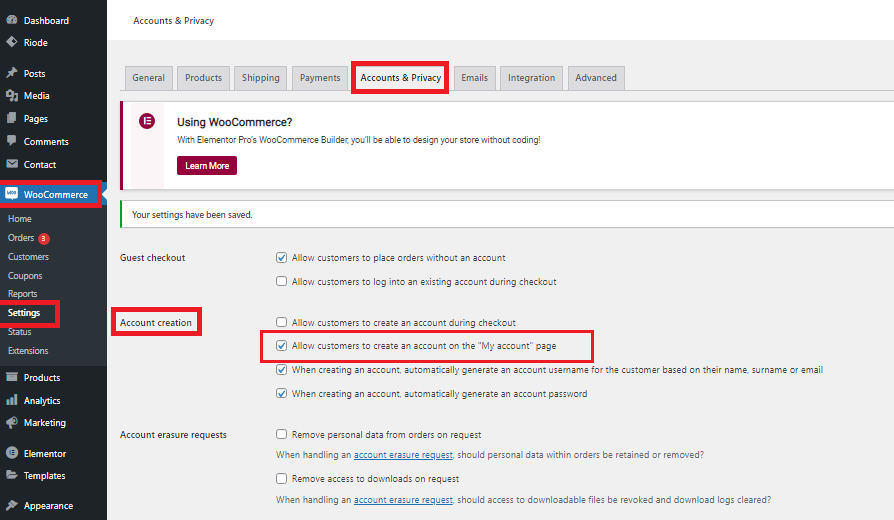Switch to the Payments tab
Image resolution: width=894 pixels, height=520 pixels.
tap(320, 78)
